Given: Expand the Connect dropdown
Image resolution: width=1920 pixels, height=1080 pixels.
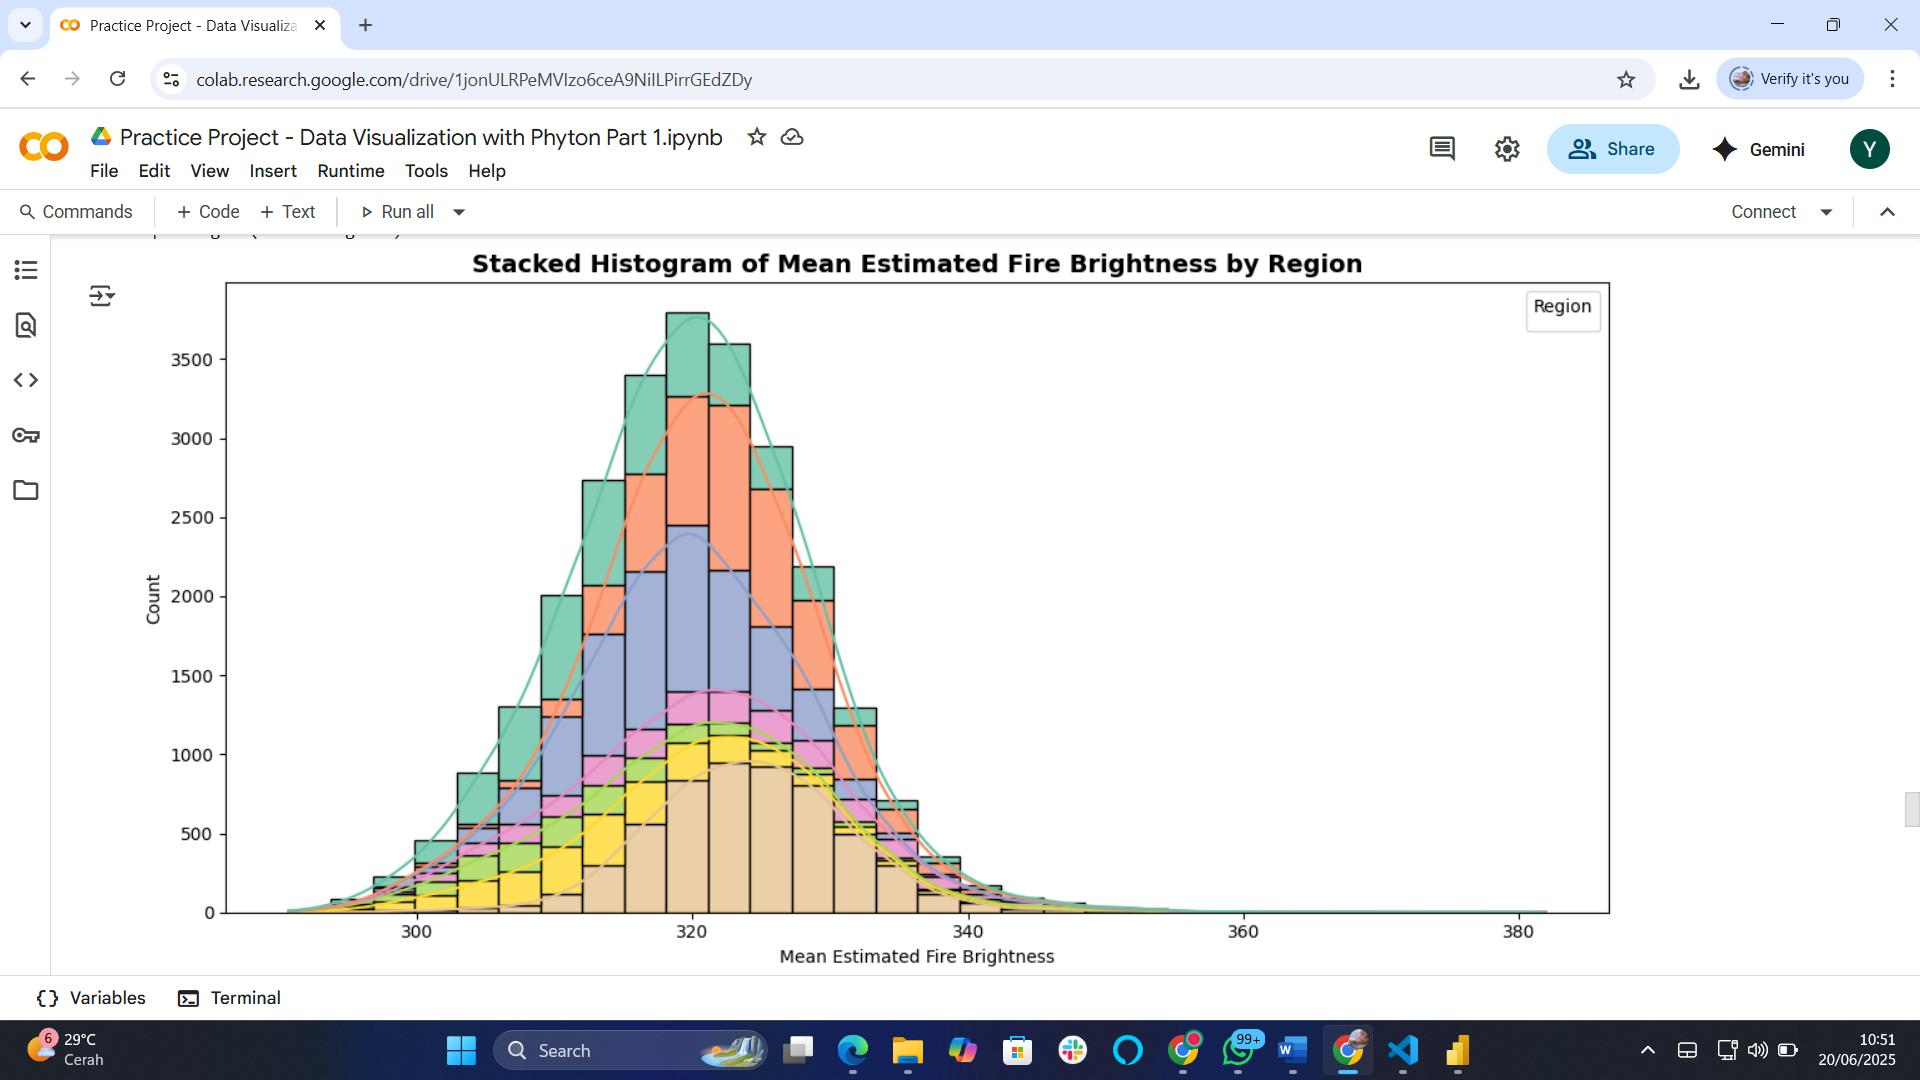Looking at the screenshot, I should [1828, 211].
